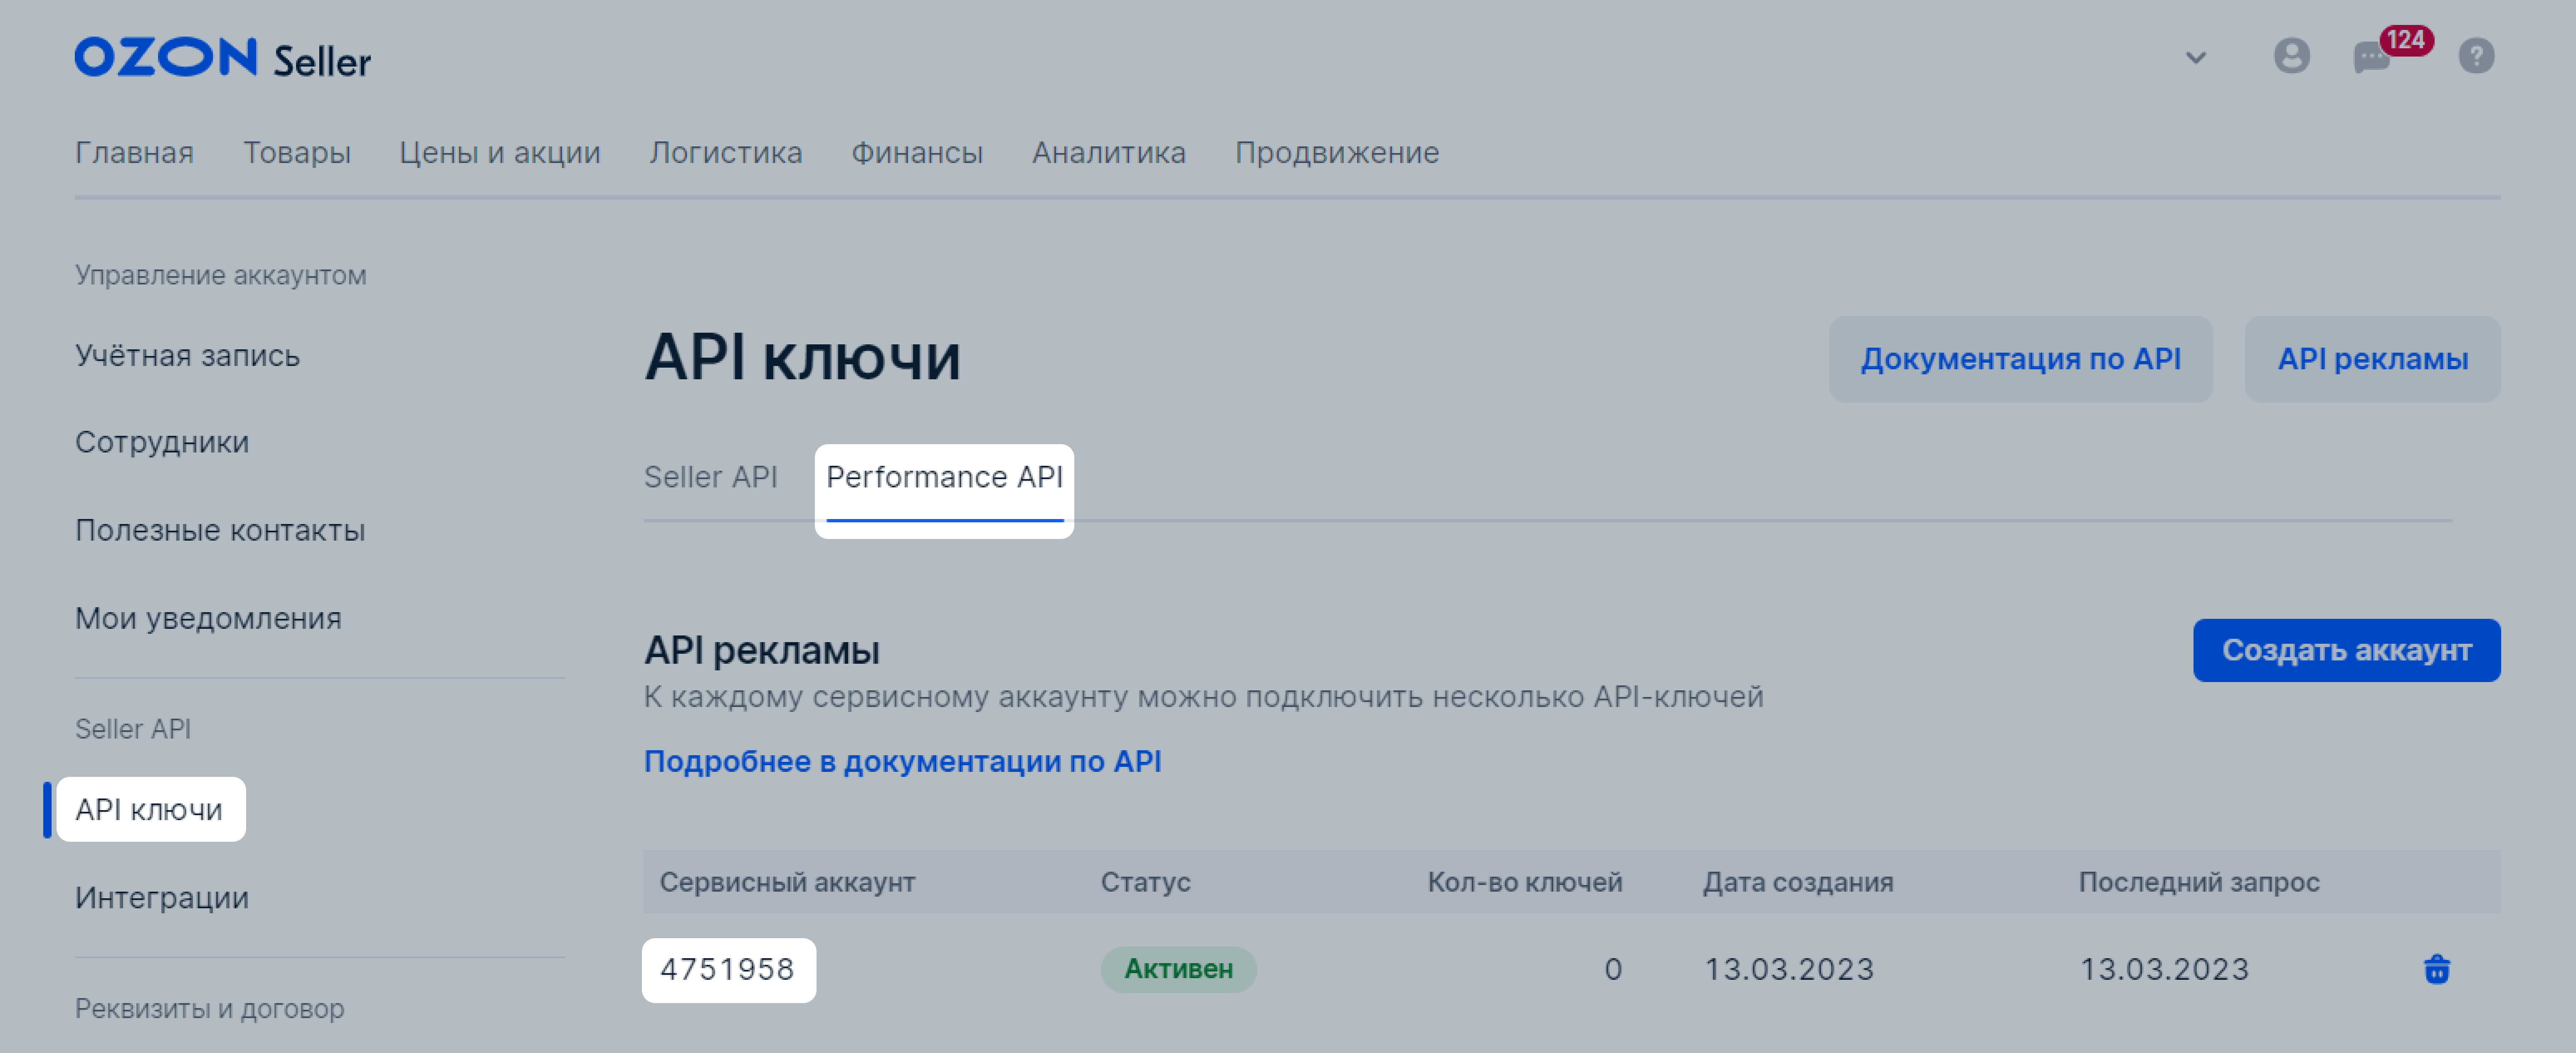Open Интеграции in the sidebar
2576x1053 pixels.
click(162, 898)
